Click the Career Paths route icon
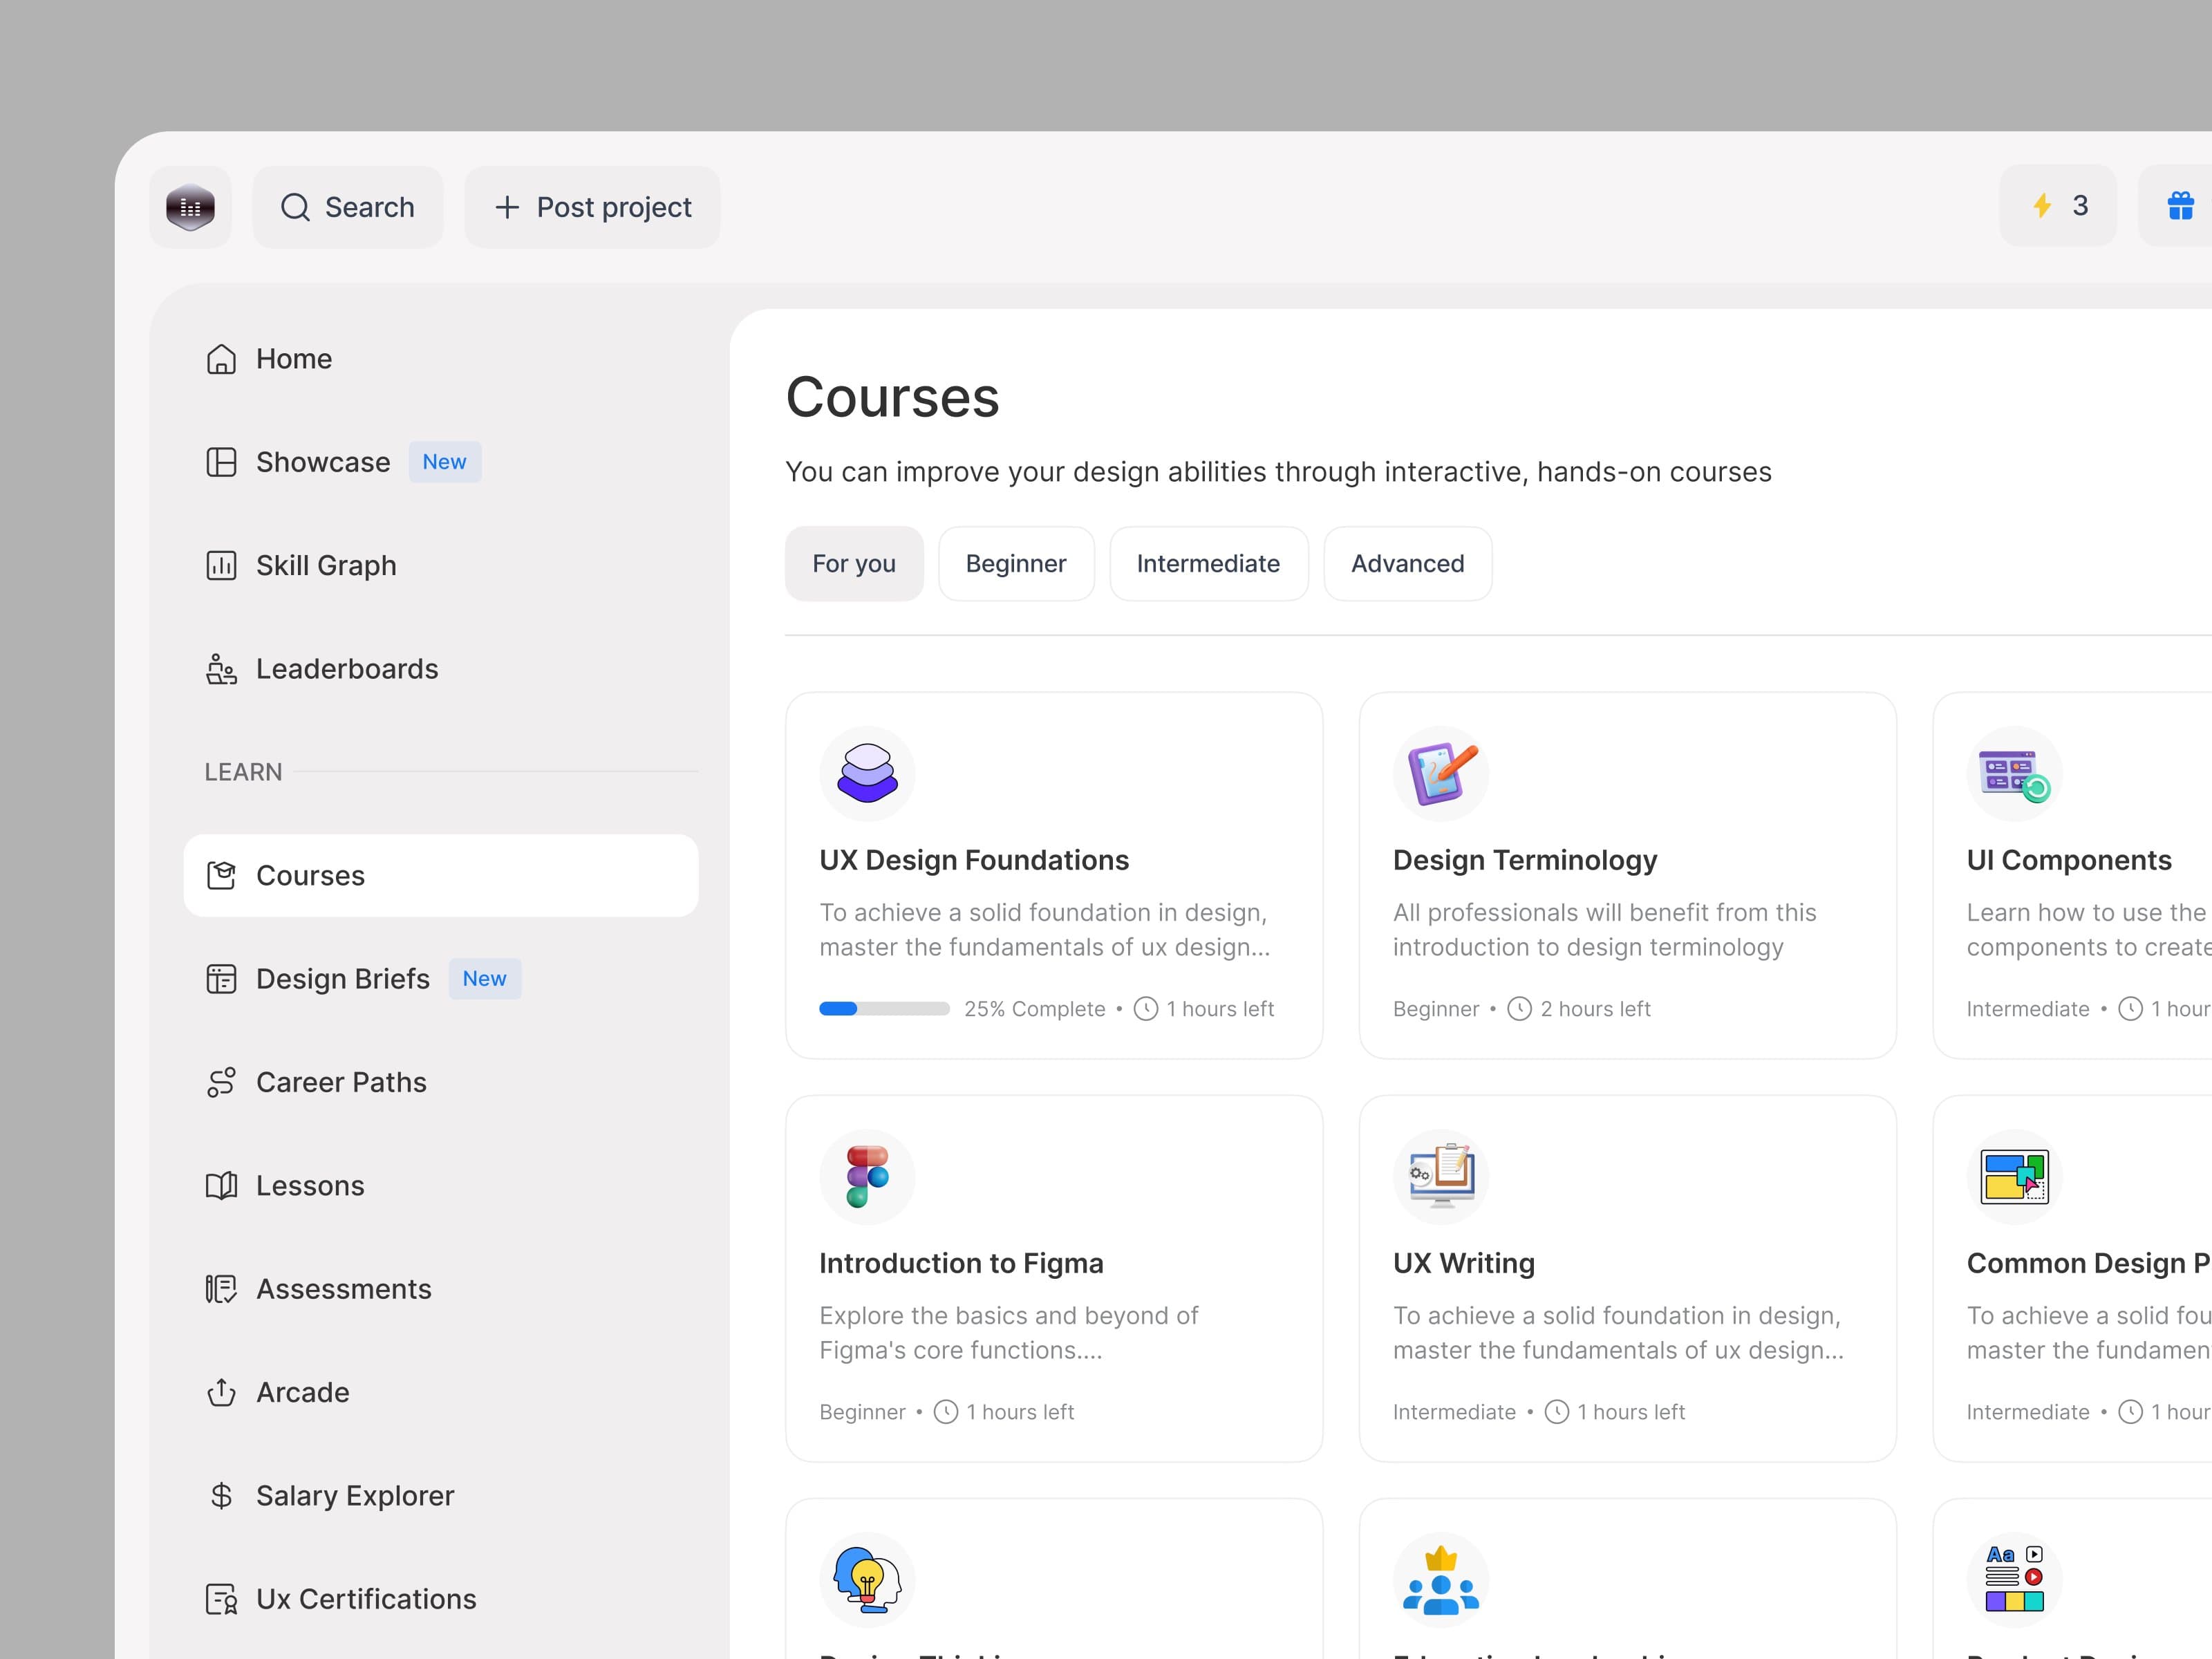 [221, 1082]
